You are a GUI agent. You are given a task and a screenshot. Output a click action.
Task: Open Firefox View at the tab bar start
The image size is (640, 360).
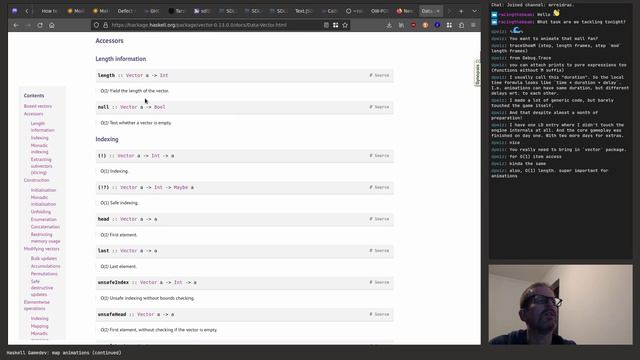click(x=15, y=11)
